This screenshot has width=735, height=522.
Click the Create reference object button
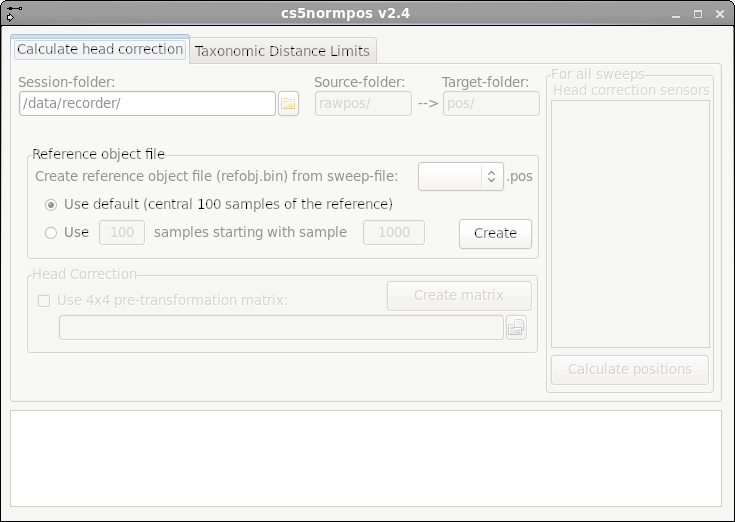(495, 233)
